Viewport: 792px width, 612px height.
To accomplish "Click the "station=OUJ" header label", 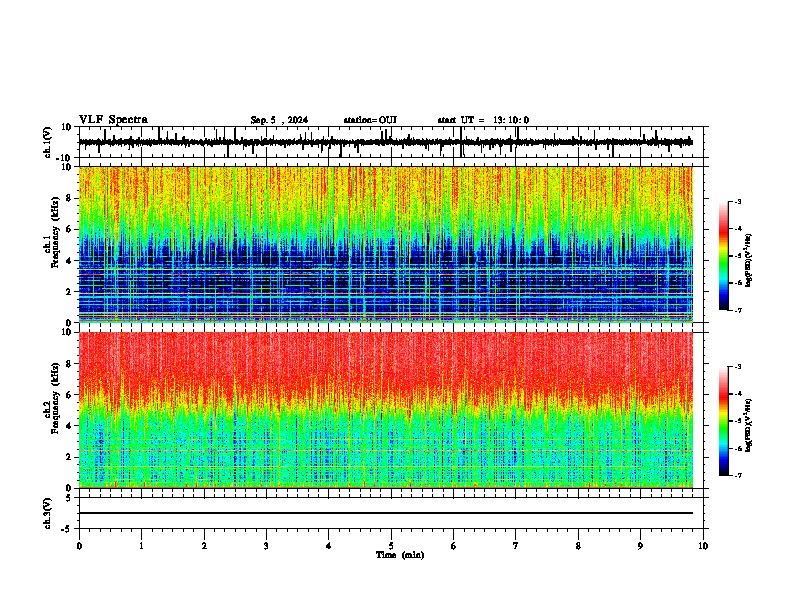I will pos(370,120).
